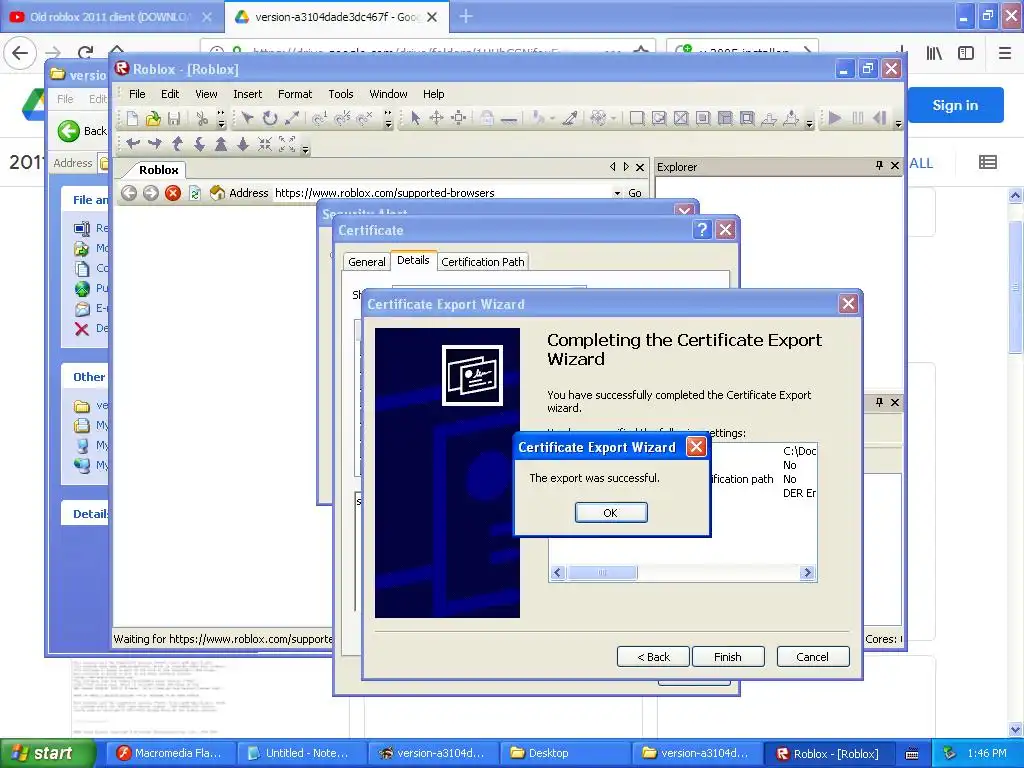Click the Pause button in the toolbar
1024x768 pixels.
point(857,118)
